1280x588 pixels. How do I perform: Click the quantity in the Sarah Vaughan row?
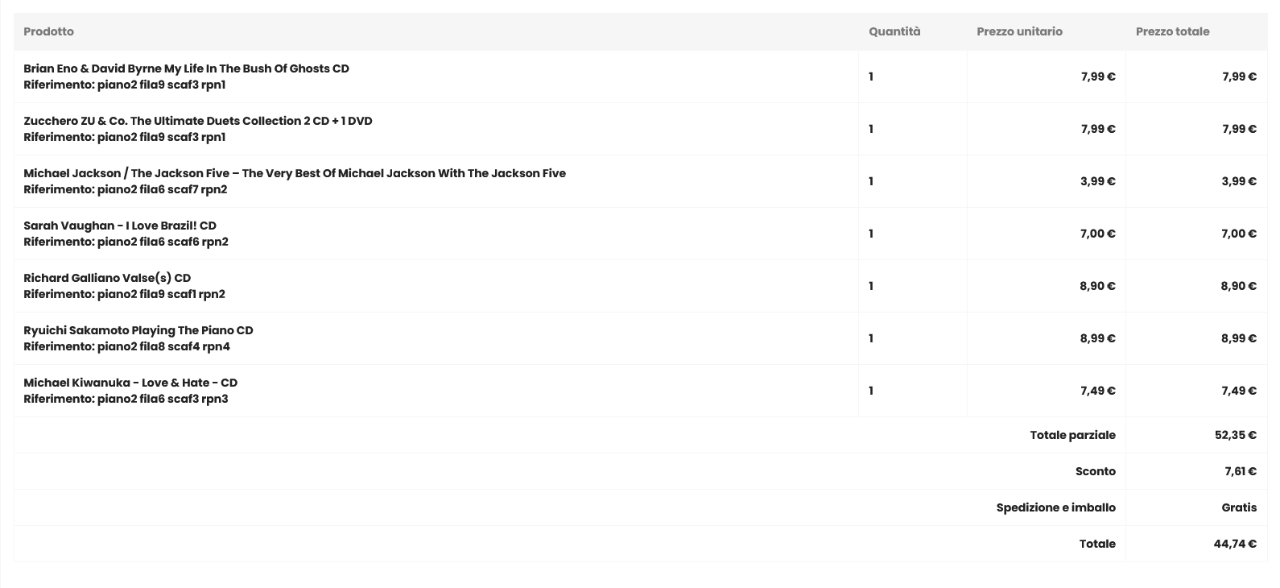tap(871, 234)
